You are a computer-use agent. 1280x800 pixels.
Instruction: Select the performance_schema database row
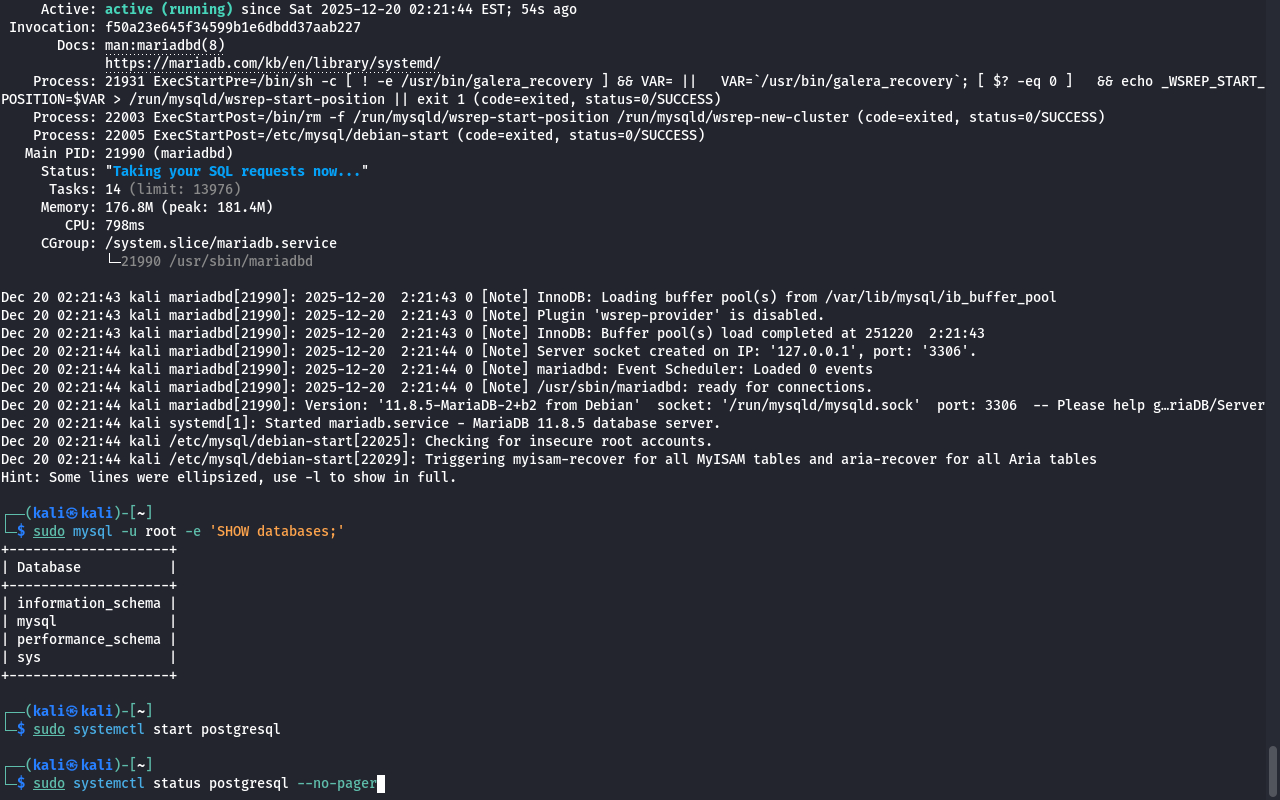point(88,639)
